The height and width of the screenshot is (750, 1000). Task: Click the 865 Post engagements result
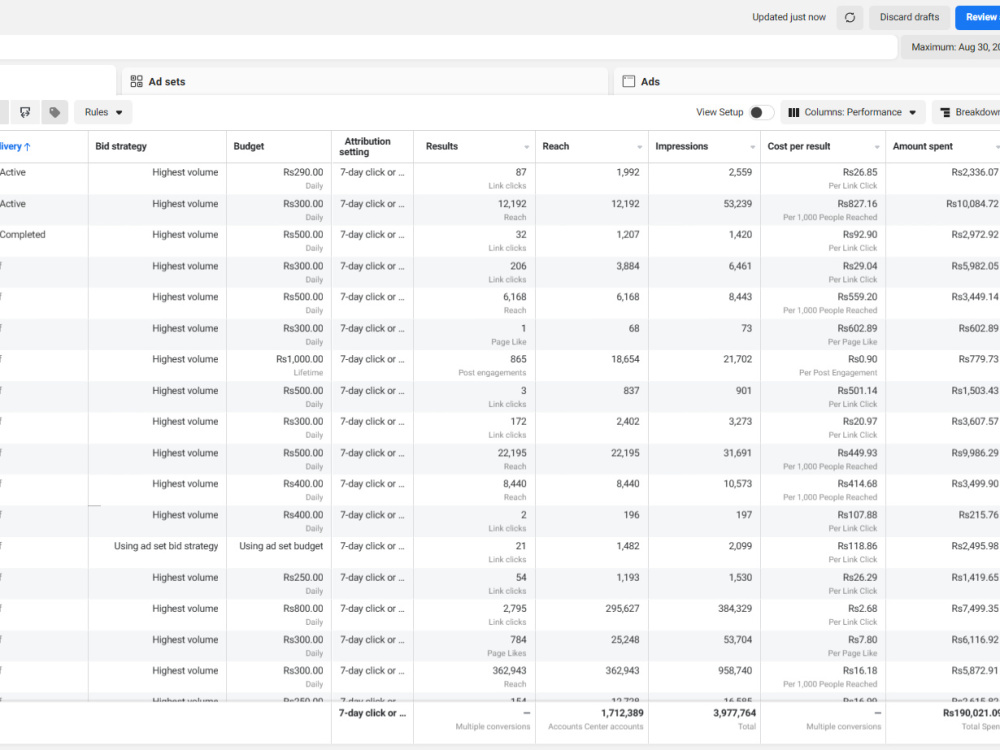(x=518, y=359)
